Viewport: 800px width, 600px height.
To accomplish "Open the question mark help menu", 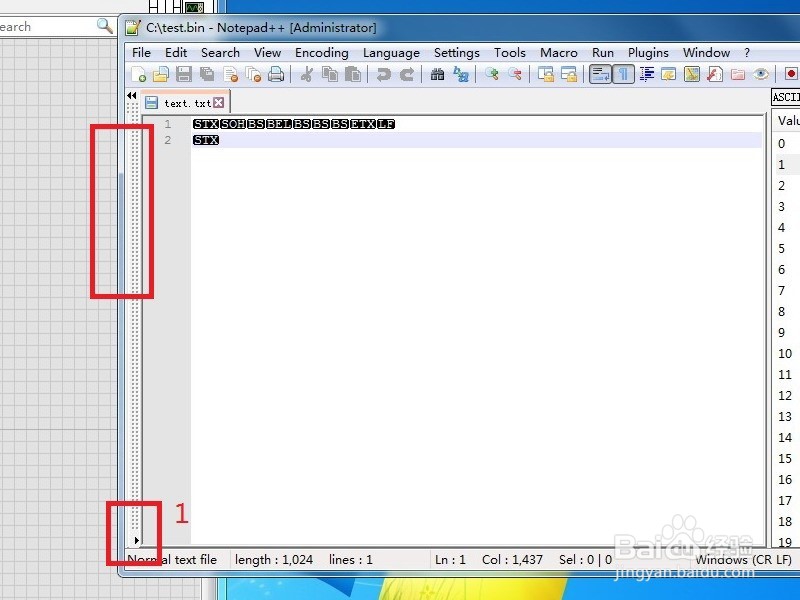I will (747, 53).
